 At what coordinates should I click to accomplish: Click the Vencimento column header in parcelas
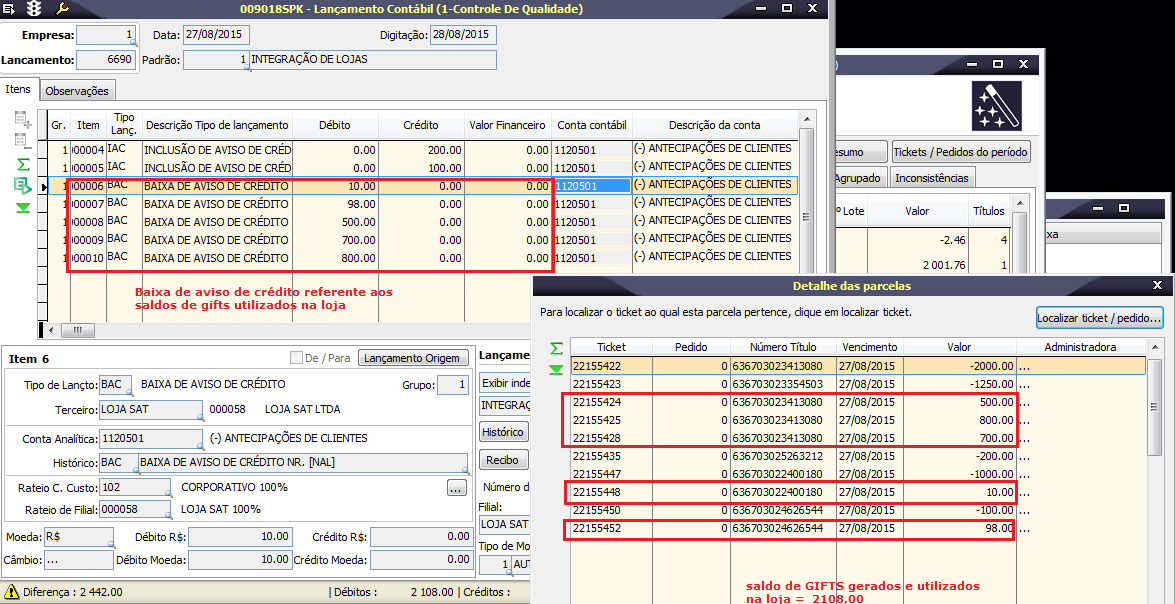869,347
